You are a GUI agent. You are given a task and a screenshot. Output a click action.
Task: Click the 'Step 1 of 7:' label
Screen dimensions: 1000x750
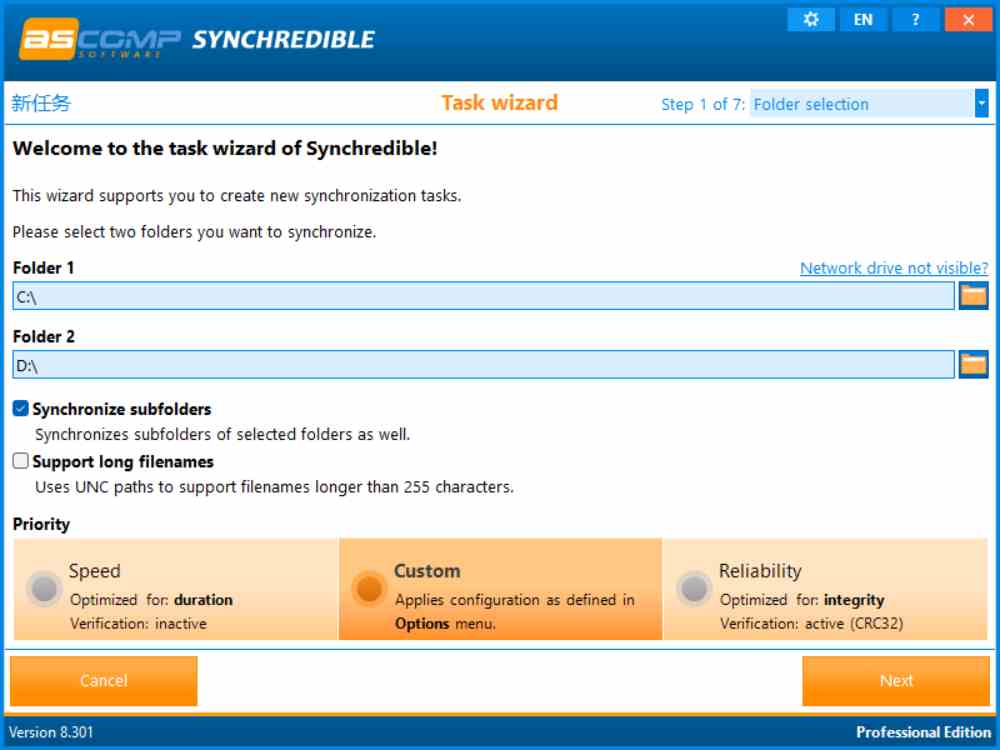[703, 104]
